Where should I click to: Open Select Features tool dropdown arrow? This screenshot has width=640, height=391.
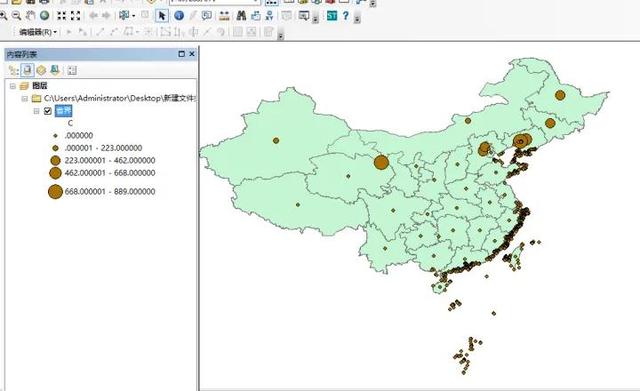[133, 16]
